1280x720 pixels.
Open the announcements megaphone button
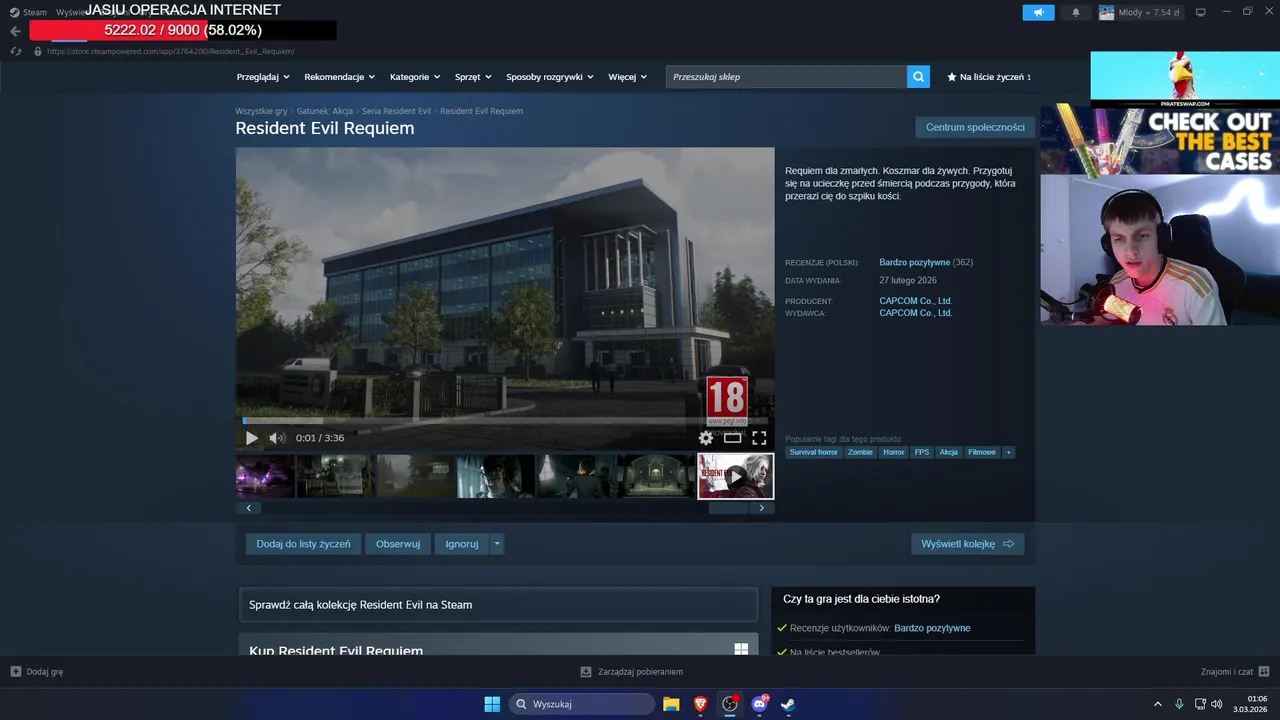tap(1038, 12)
